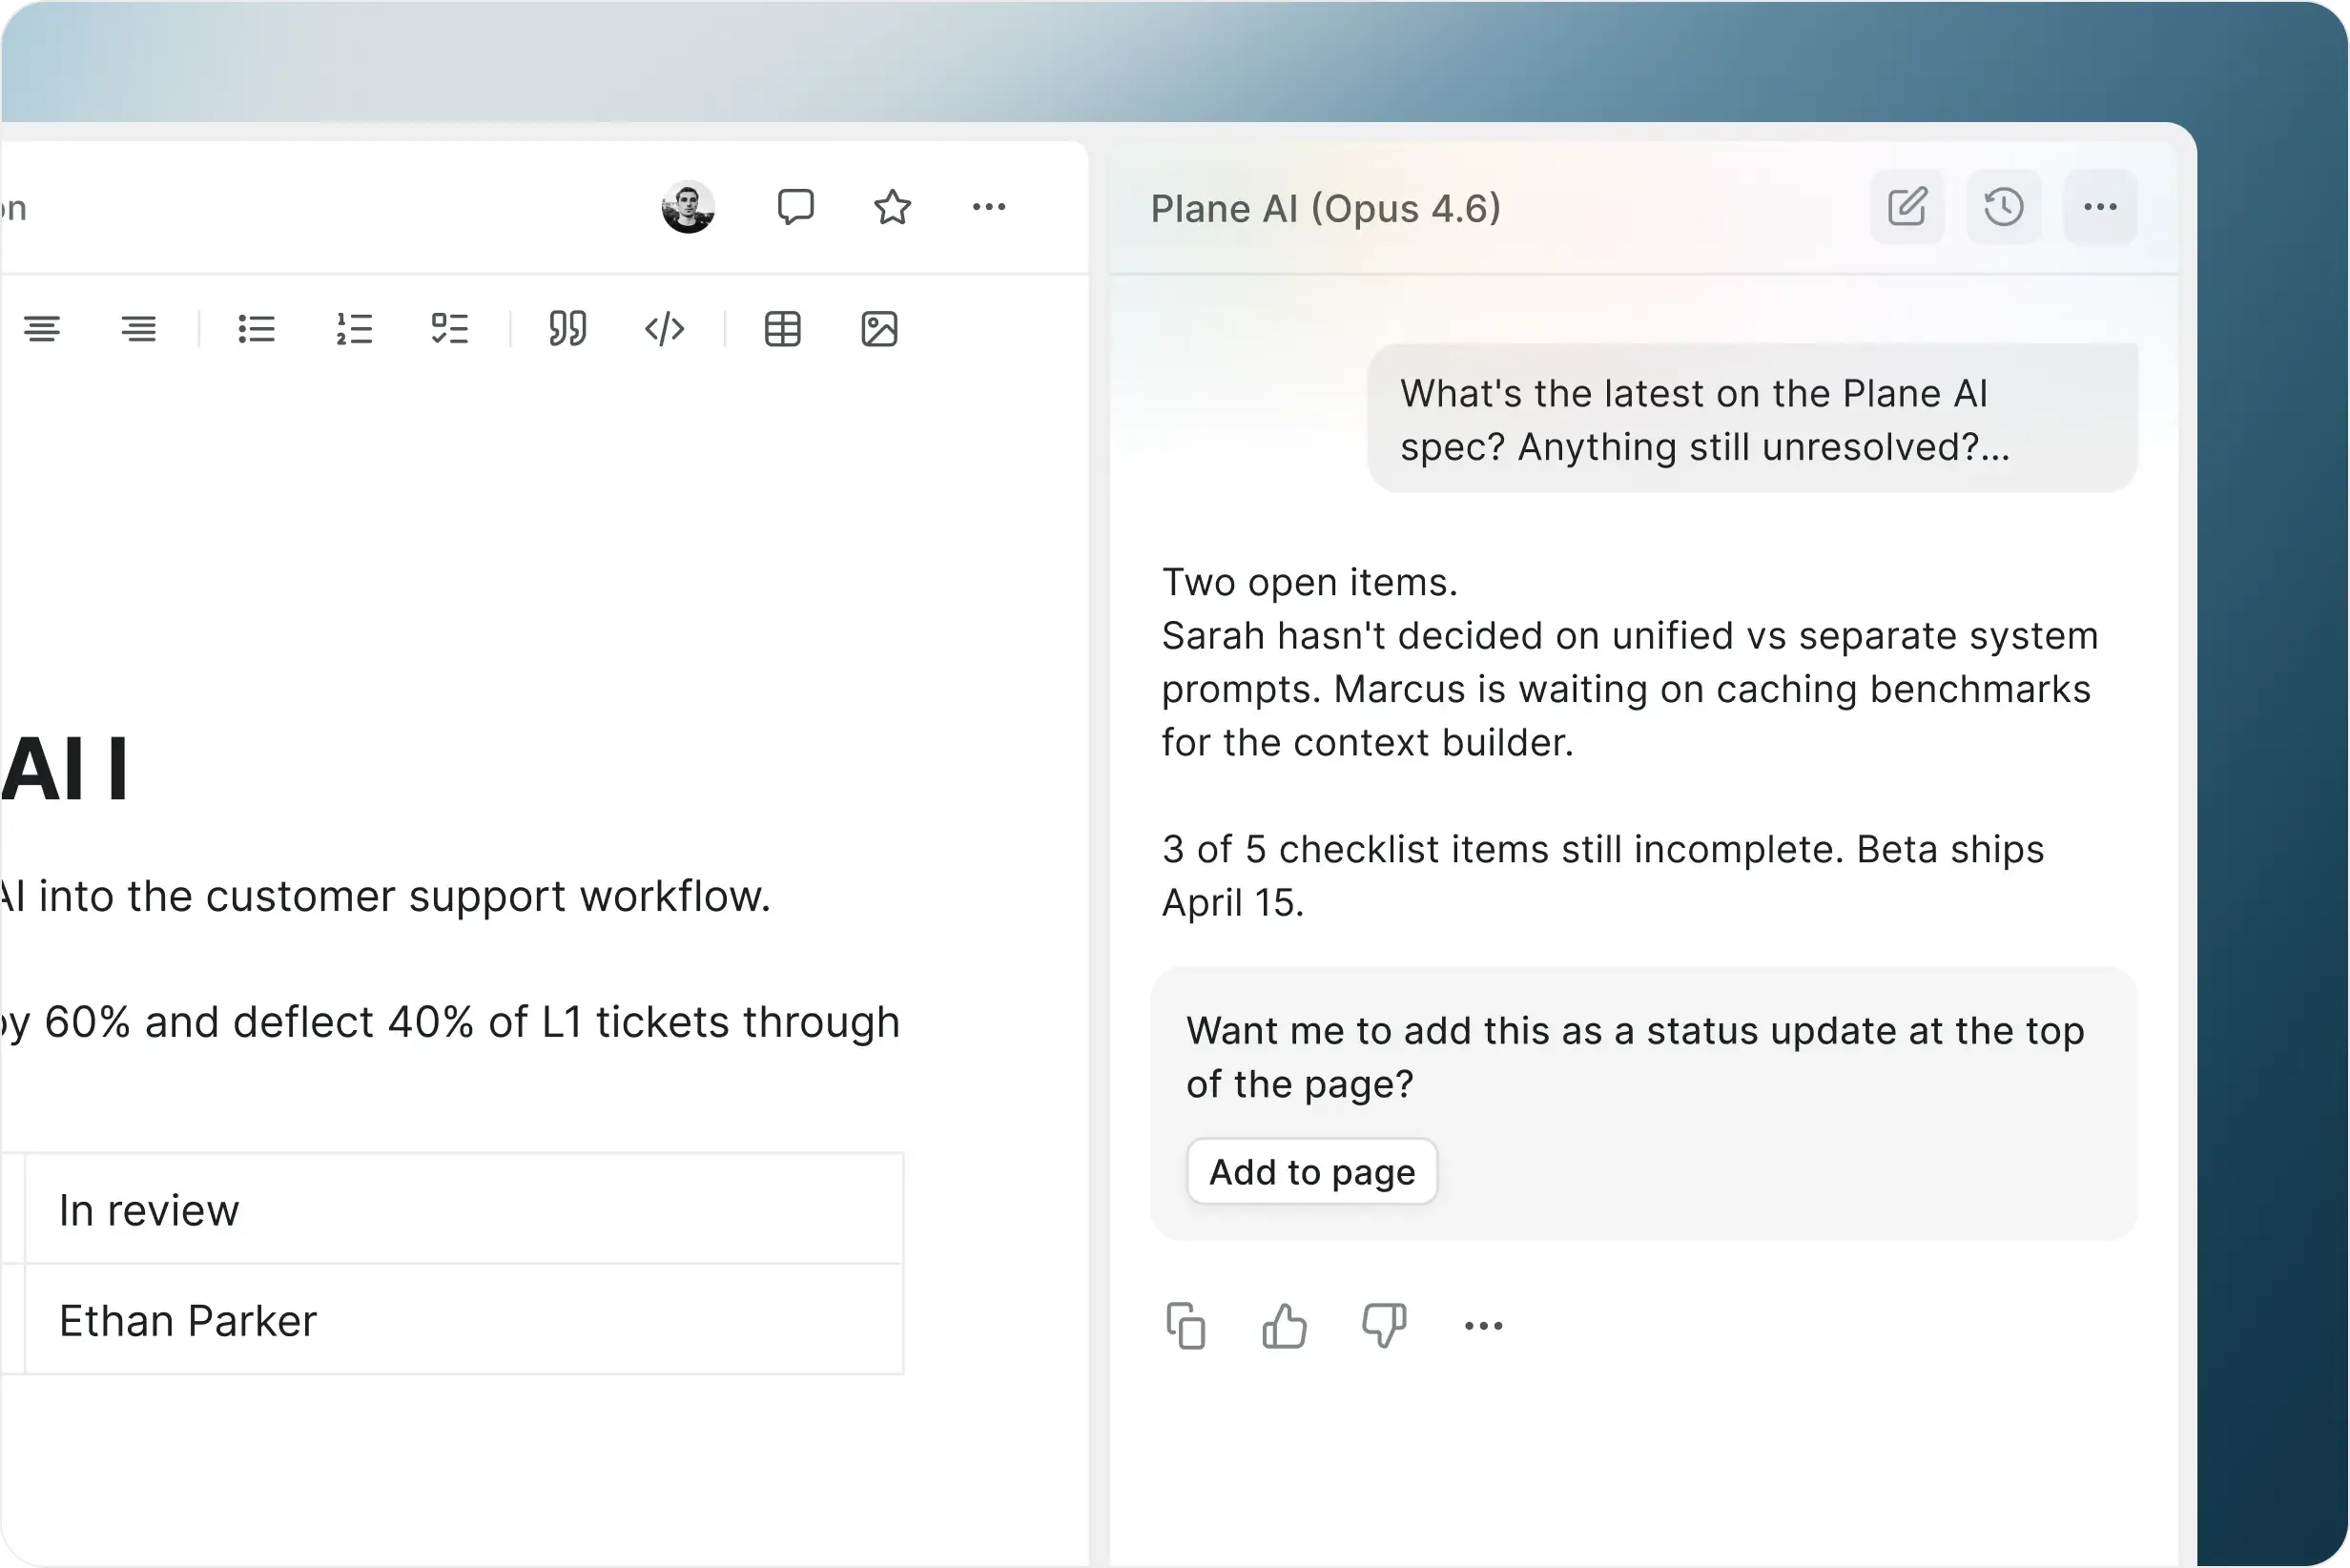This screenshot has width=2350, height=1568.
Task: Insert an image into the document
Action: (879, 329)
